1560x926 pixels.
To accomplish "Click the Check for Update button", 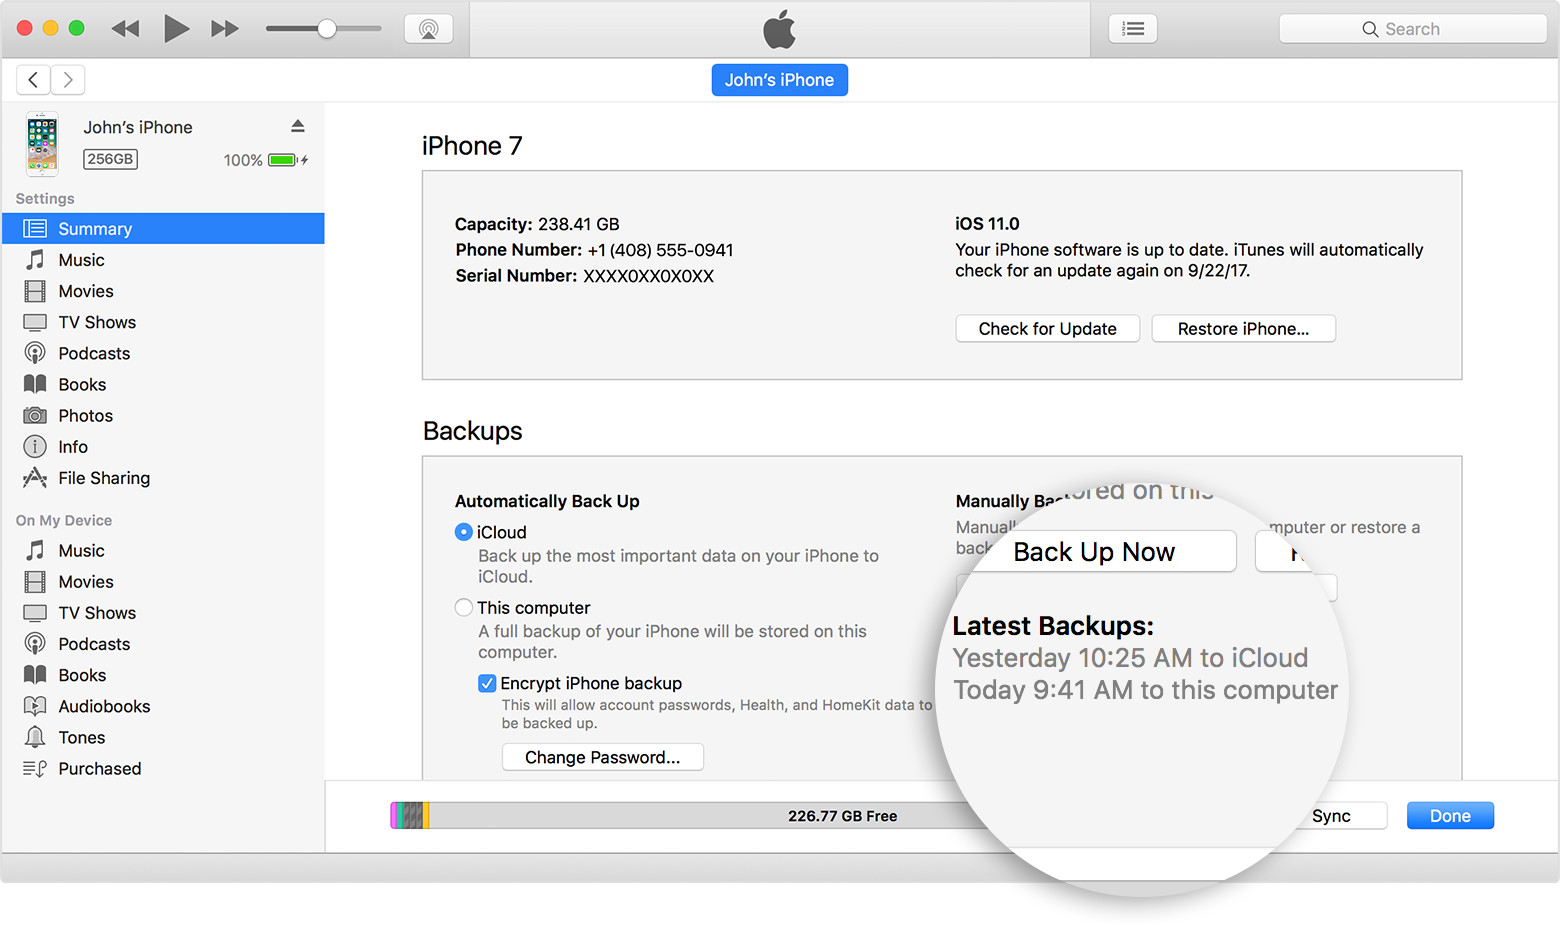I will pos(1048,329).
